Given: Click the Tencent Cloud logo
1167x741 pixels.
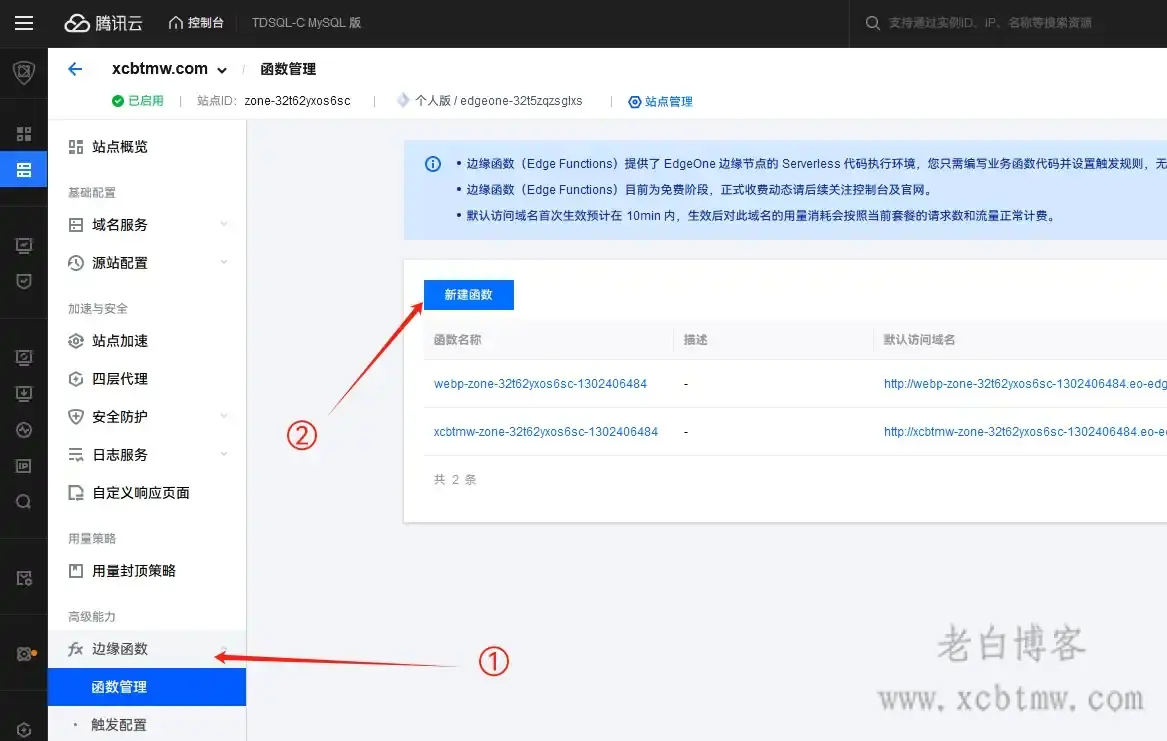Looking at the screenshot, I should click(x=103, y=23).
